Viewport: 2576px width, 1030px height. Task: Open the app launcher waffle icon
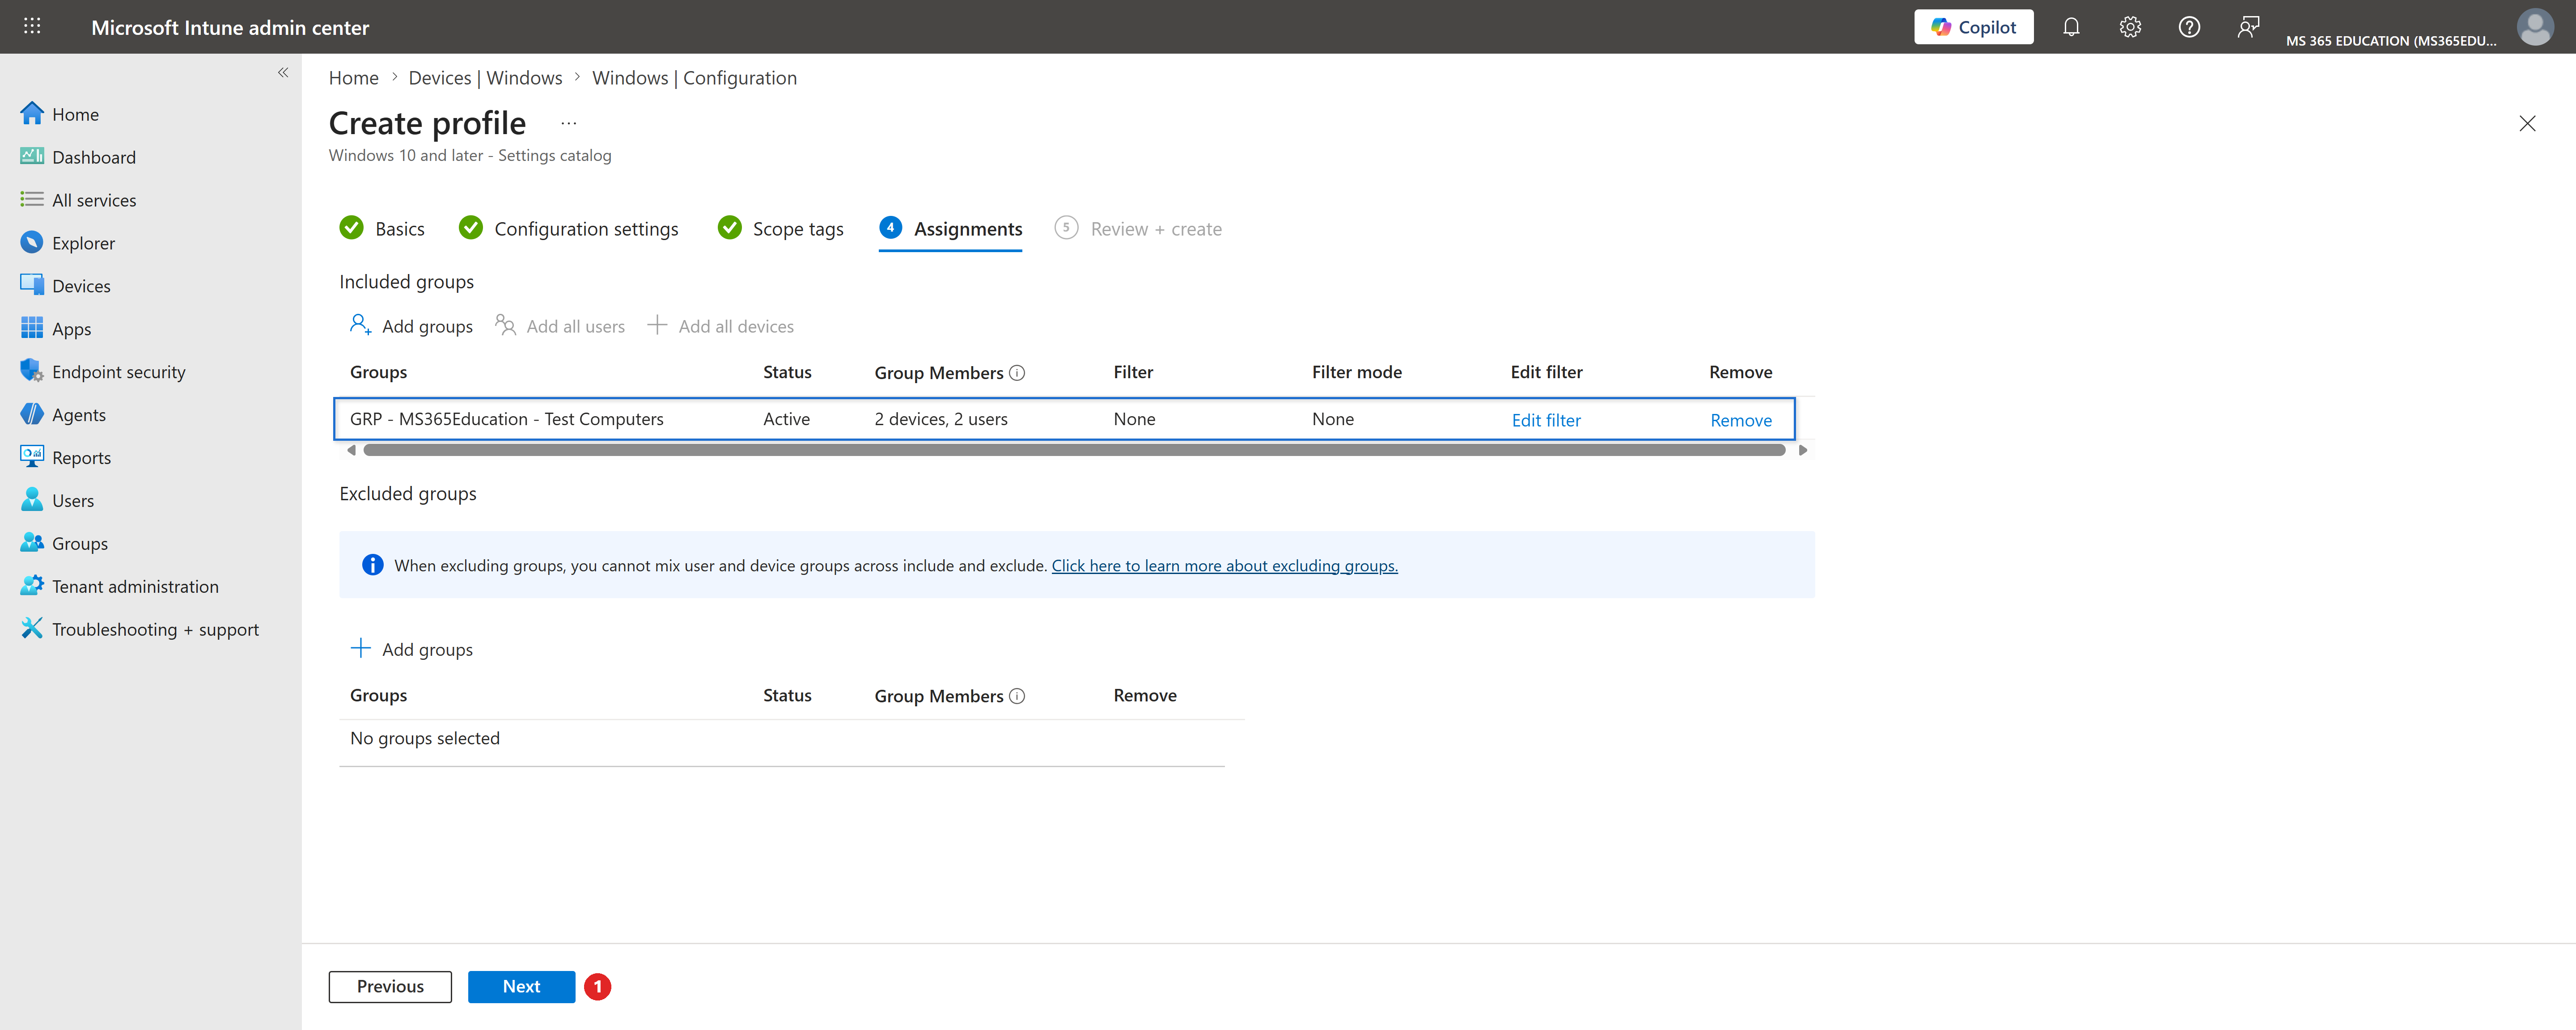coord(32,26)
